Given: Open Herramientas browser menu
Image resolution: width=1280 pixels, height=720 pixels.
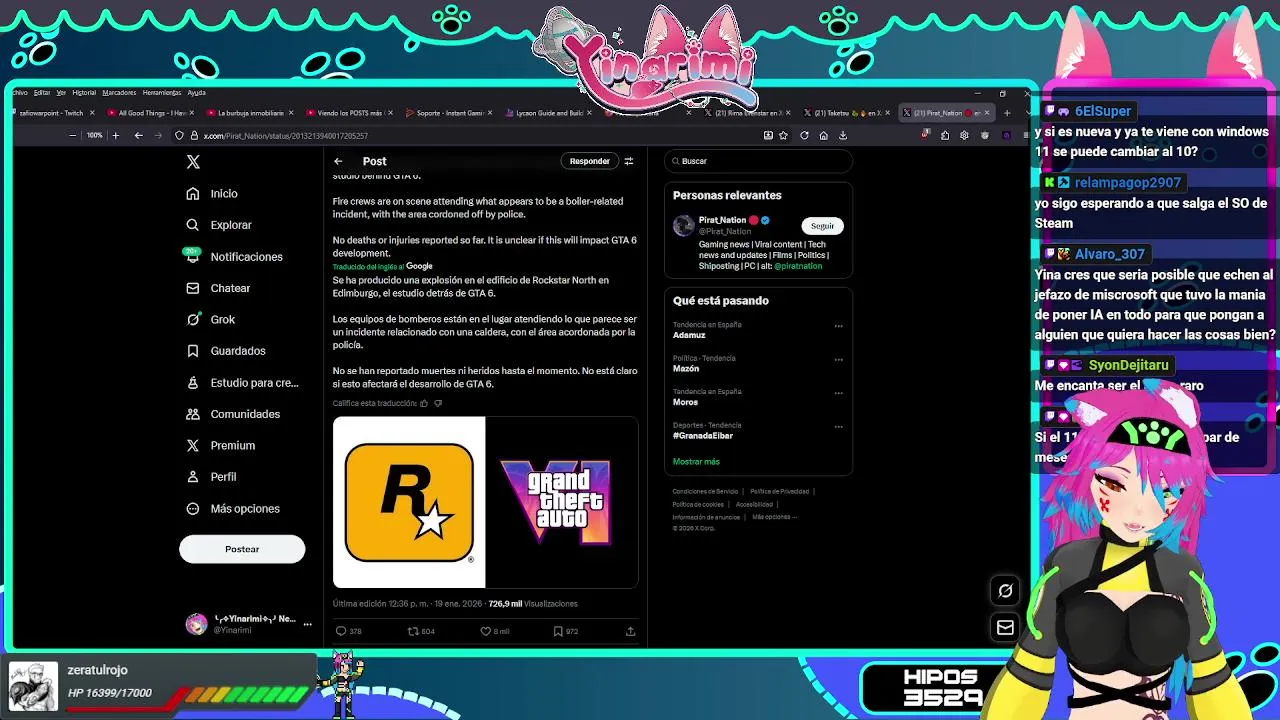Looking at the screenshot, I should point(162,93).
